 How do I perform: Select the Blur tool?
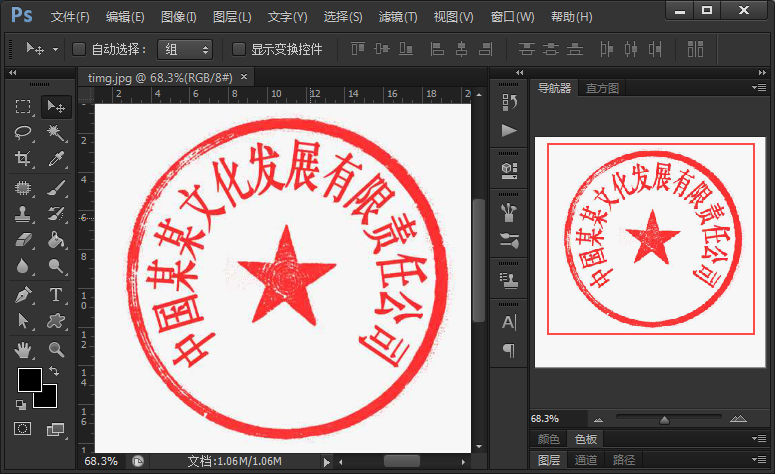(x=23, y=266)
